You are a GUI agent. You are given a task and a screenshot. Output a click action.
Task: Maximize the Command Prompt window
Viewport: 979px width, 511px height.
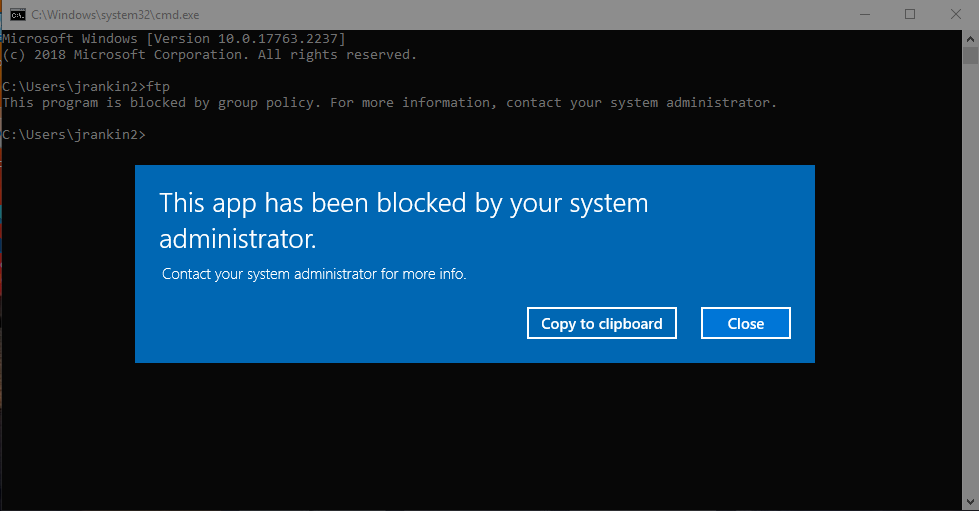point(910,14)
